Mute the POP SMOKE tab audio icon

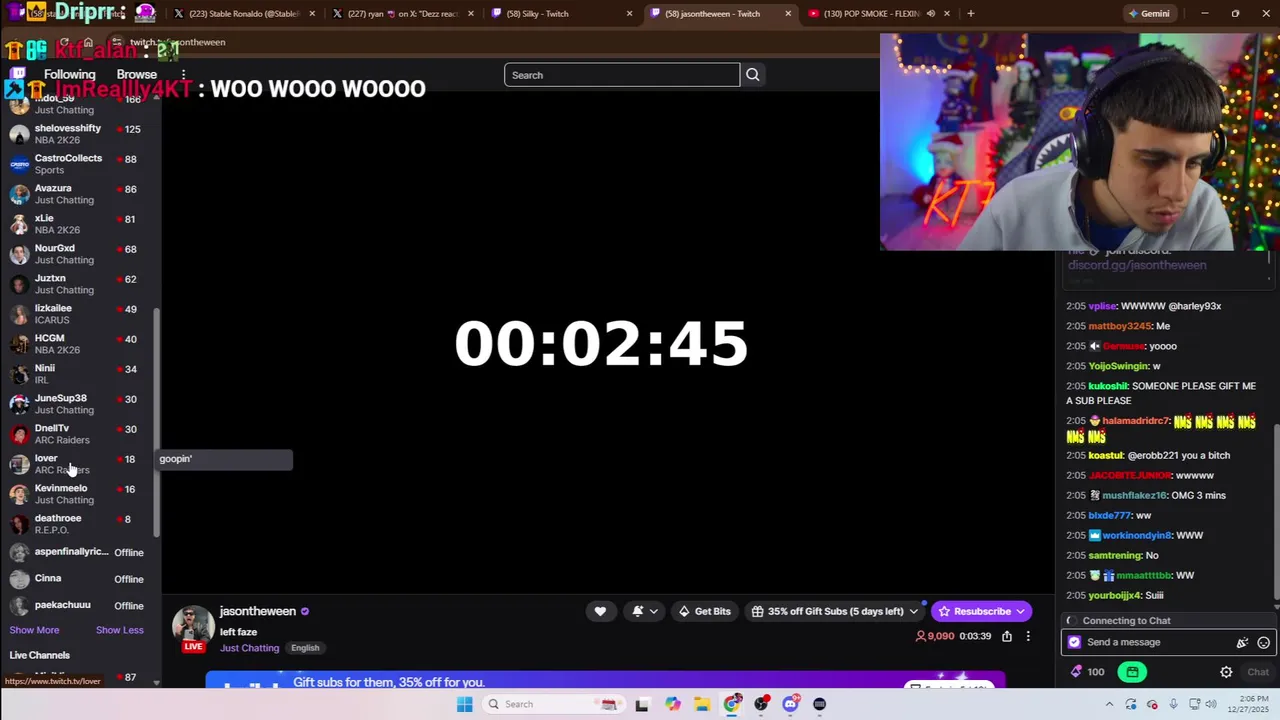(931, 14)
